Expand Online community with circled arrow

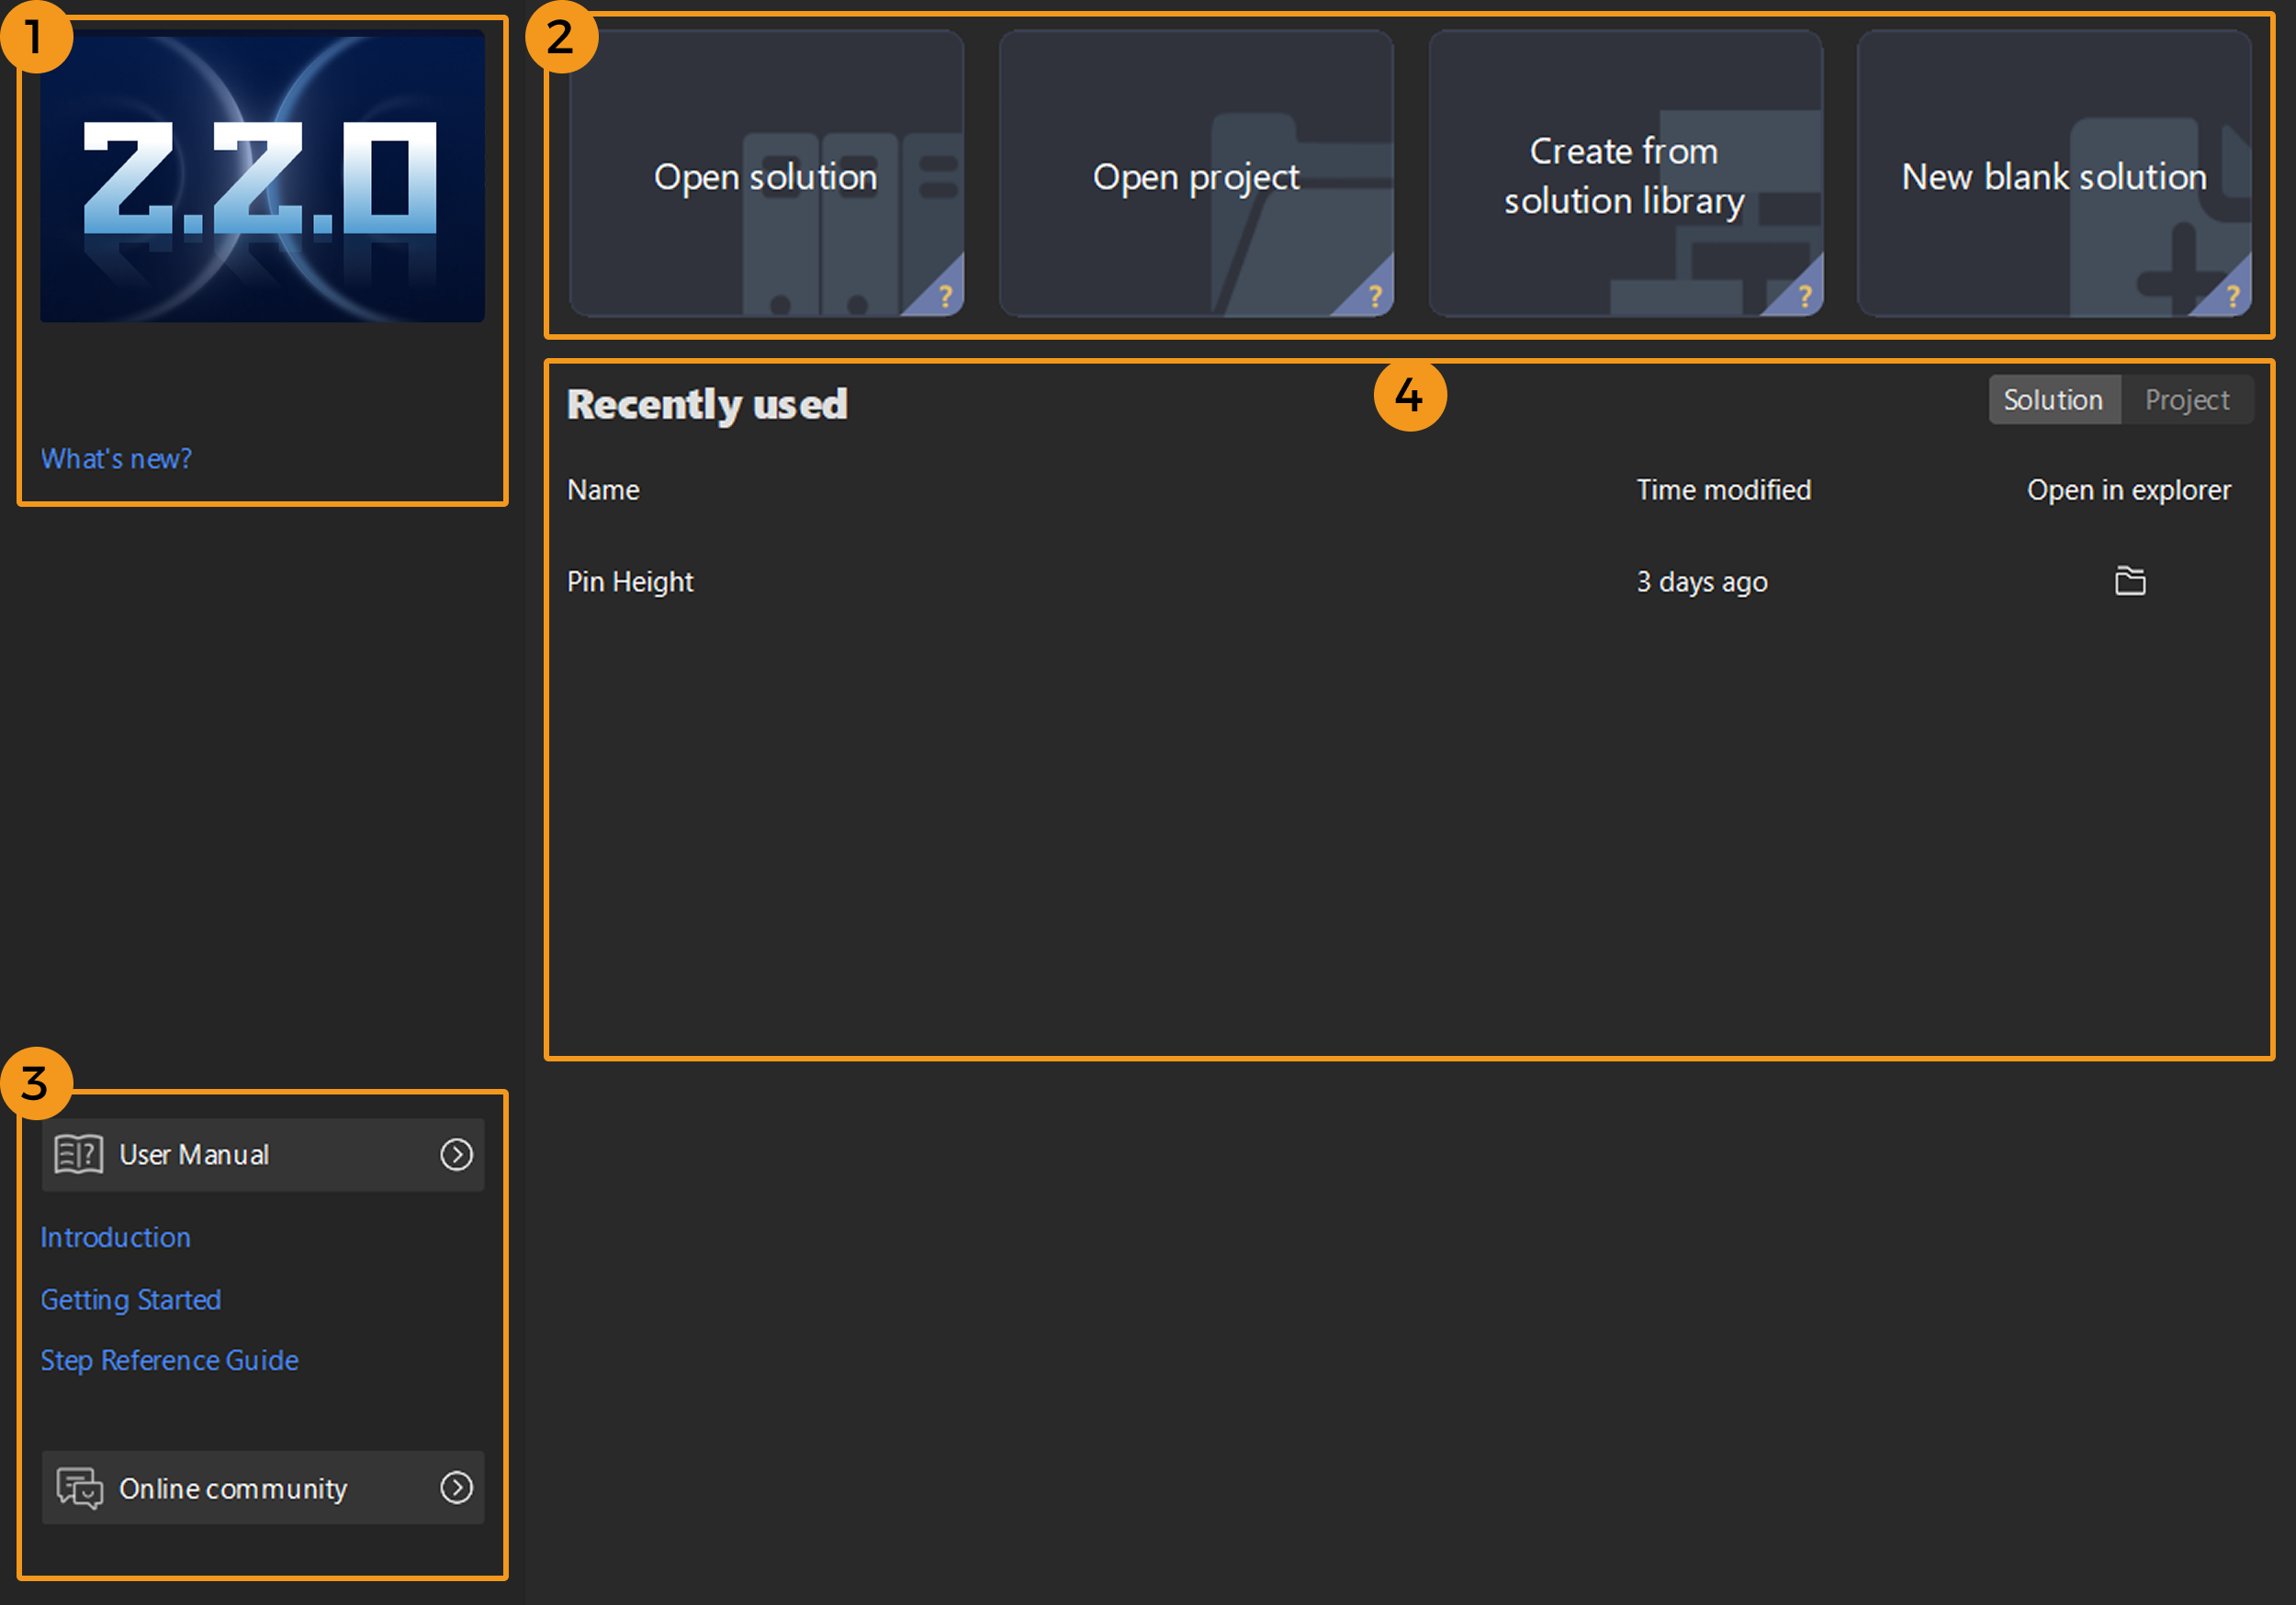[456, 1488]
